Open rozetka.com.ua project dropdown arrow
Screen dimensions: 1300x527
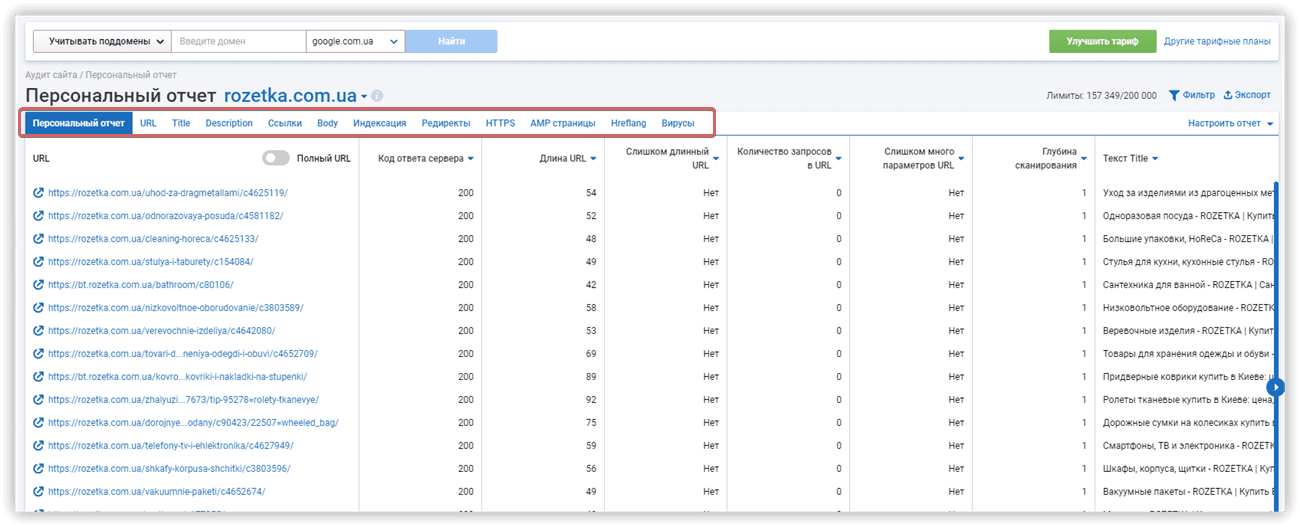[x=364, y=97]
